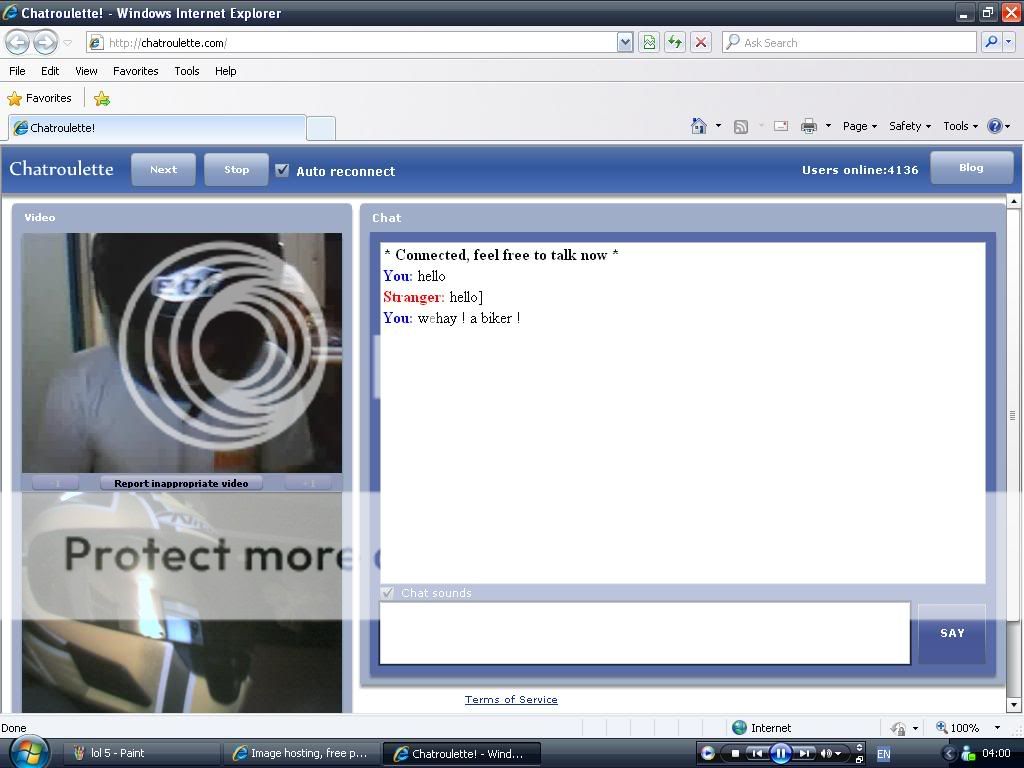
Task: Open the Tools menu in menu bar
Action: [186, 71]
